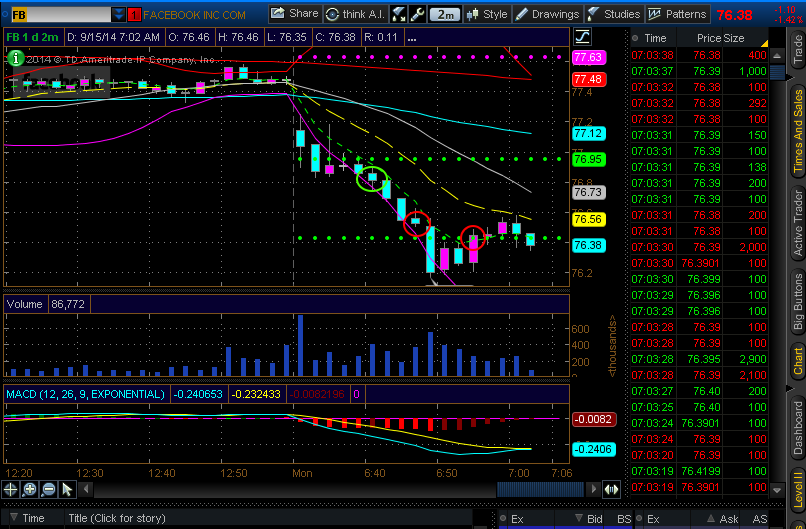Click the -0.2406 MACD axis label
Image resolution: width=806 pixels, height=529 pixels.
click(x=594, y=449)
